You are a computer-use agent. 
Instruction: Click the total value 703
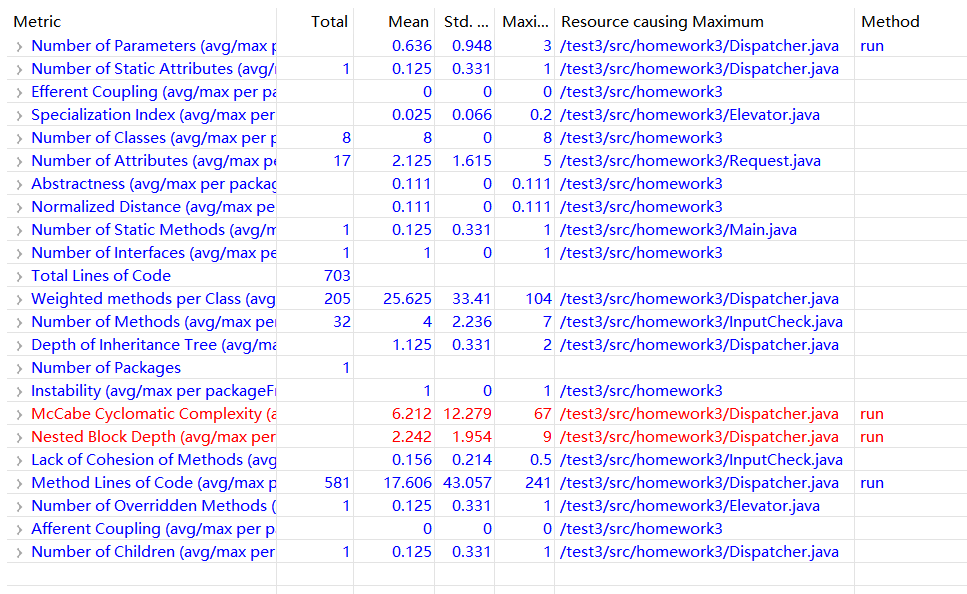pyautogui.click(x=337, y=276)
